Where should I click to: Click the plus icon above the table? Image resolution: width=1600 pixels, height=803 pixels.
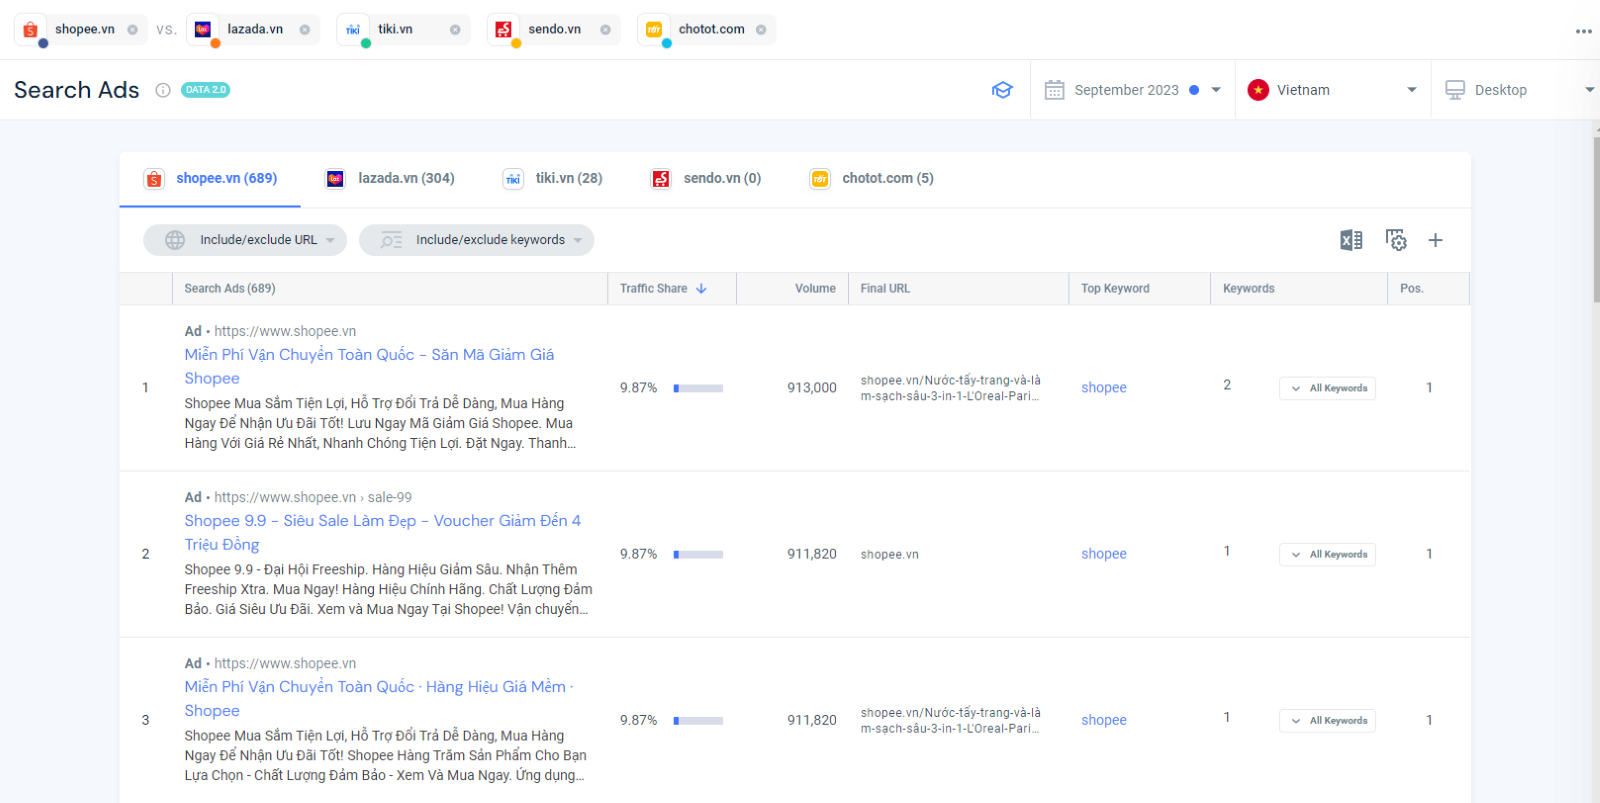(1435, 240)
